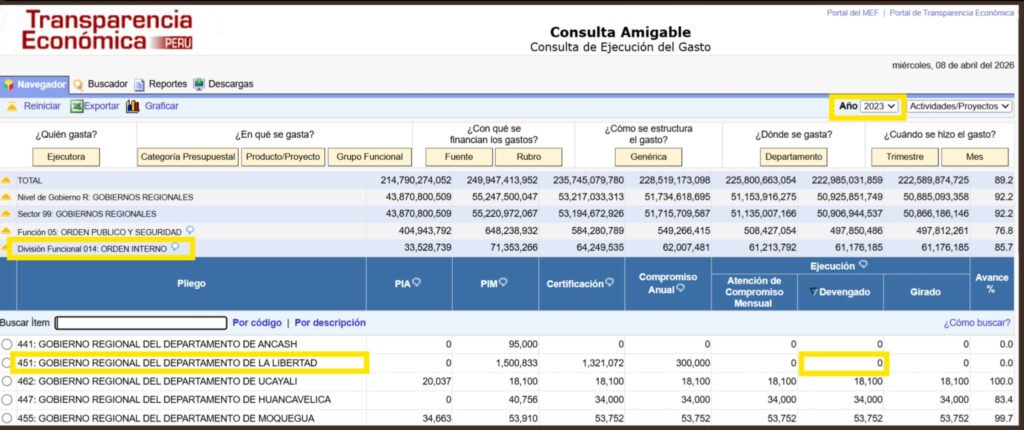
Task: Click the Categoría Presupuestal button
Action: click(188, 157)
